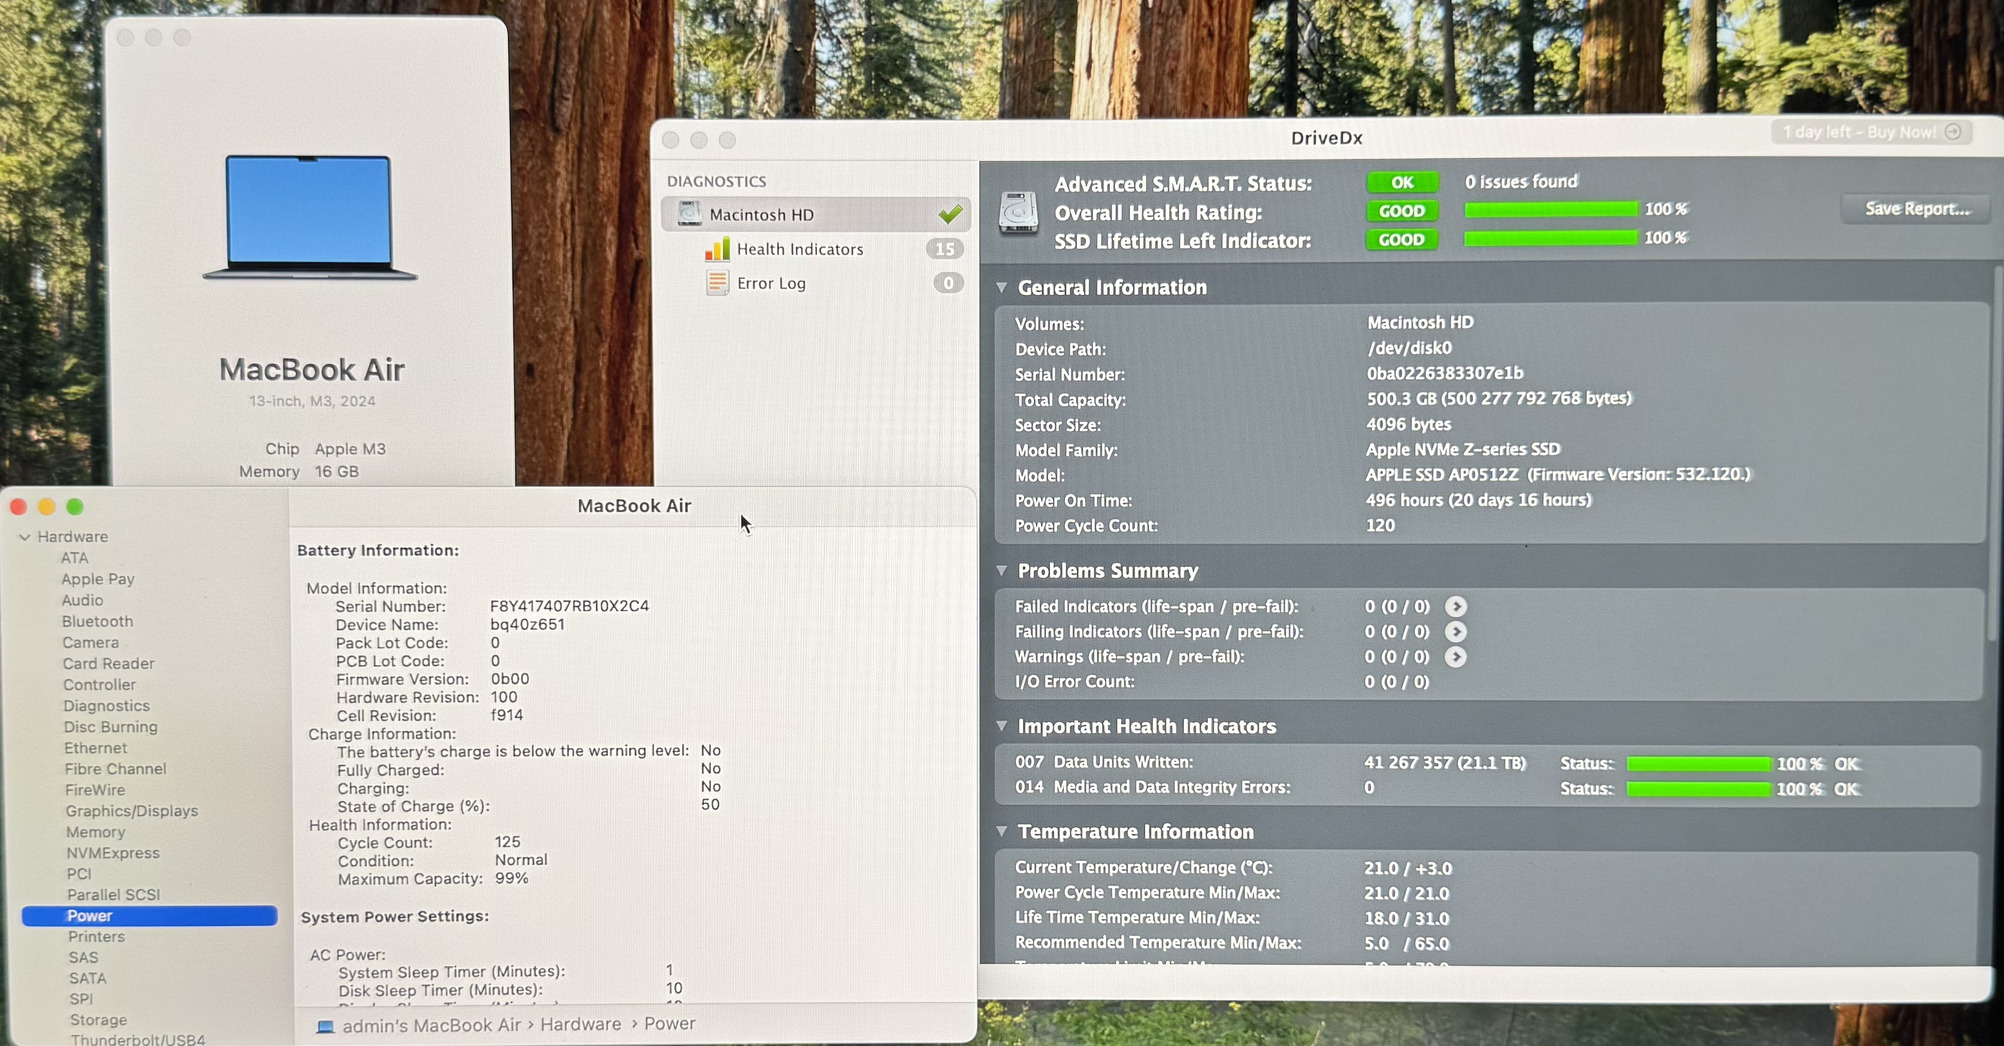Select Macintosh HD drive in DriveDx sidebar
Image resolution: width=2004 pixels, height=1046 pixels.
click(815, 214)
